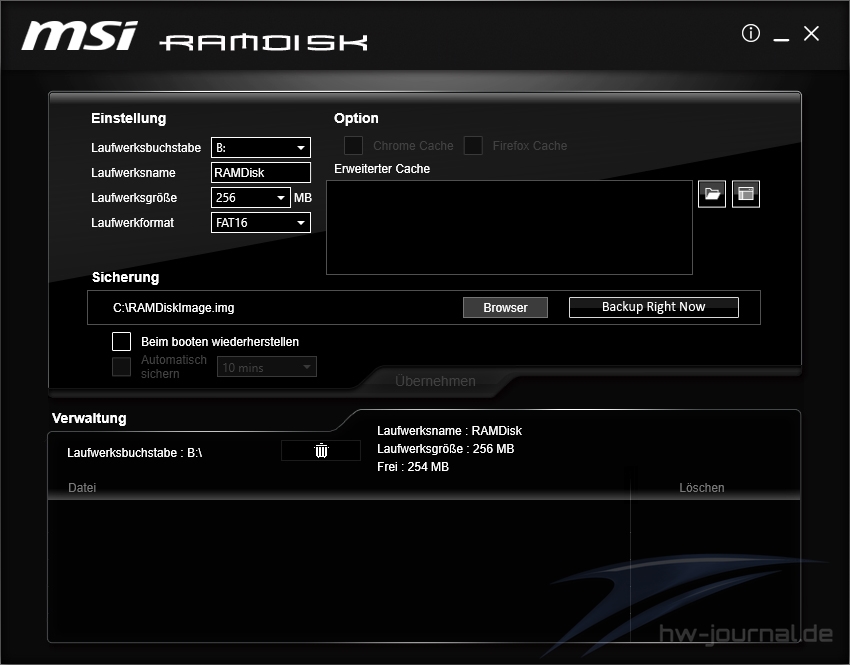Viewport: 850px width, 665px height.
Task: Open the Laufwerksbuchstabe dropdown showing B:
Action: 261,147
